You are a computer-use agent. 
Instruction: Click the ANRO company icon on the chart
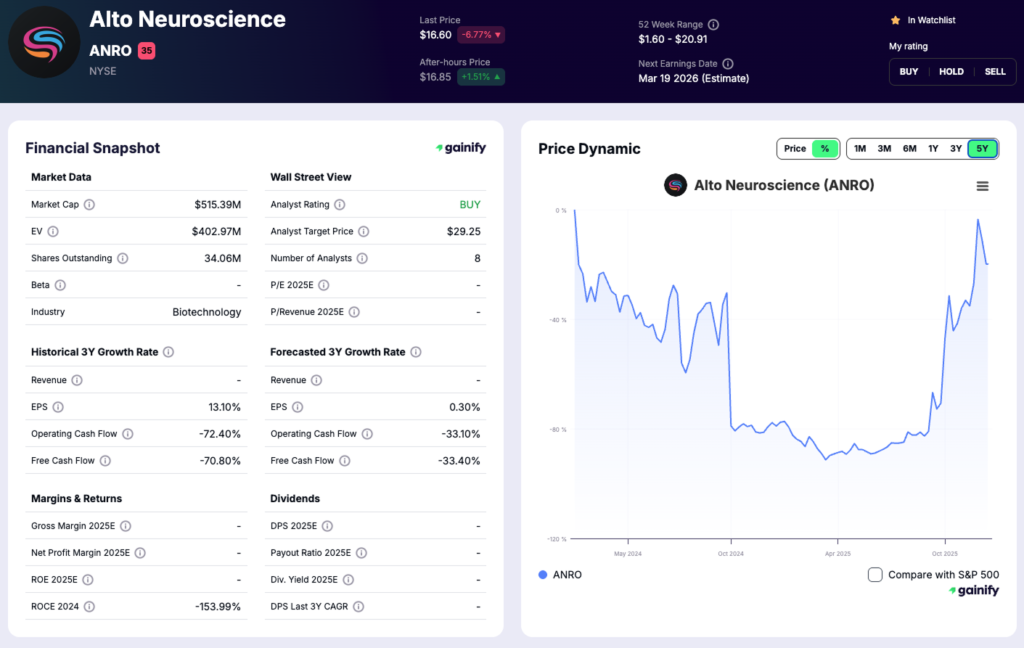(676, 185)
